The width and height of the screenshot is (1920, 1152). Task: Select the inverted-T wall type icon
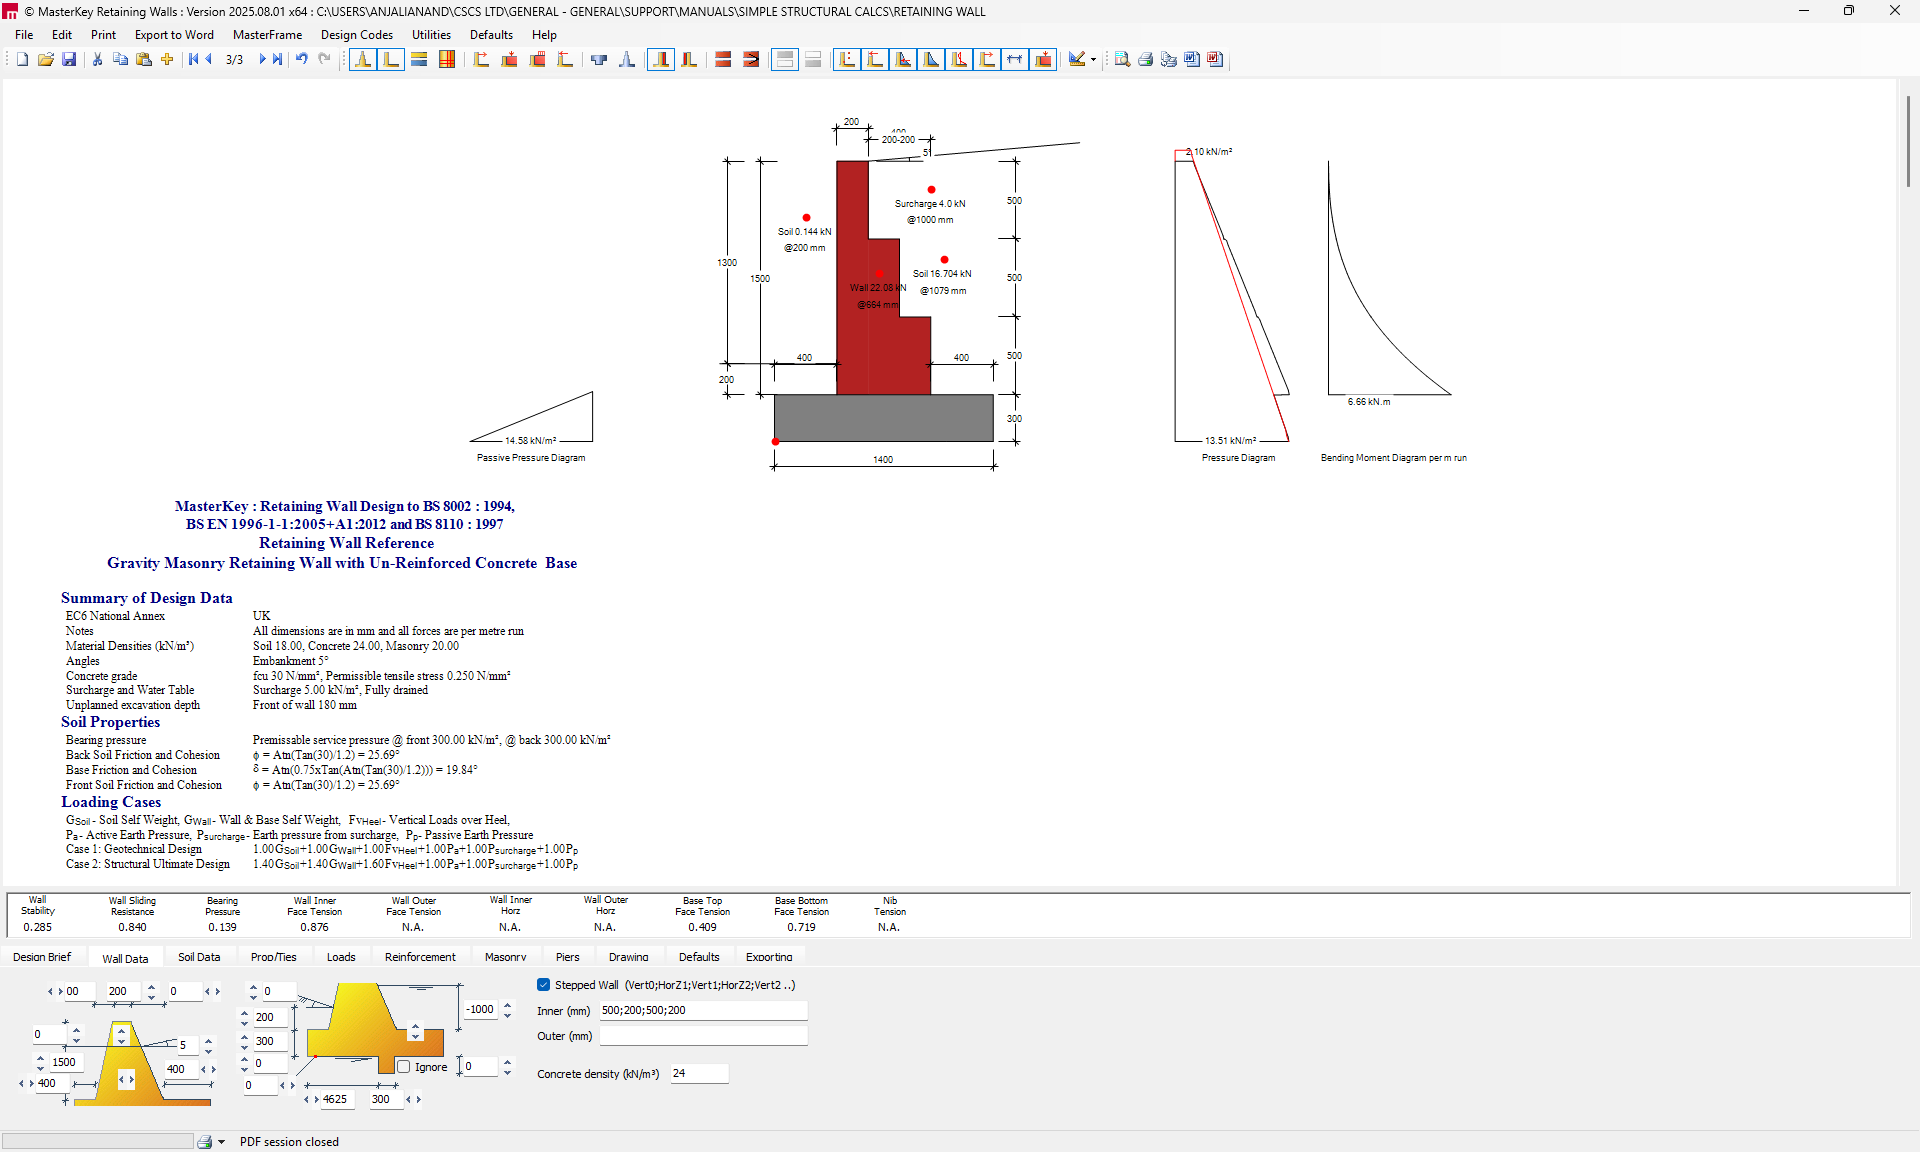363,60
